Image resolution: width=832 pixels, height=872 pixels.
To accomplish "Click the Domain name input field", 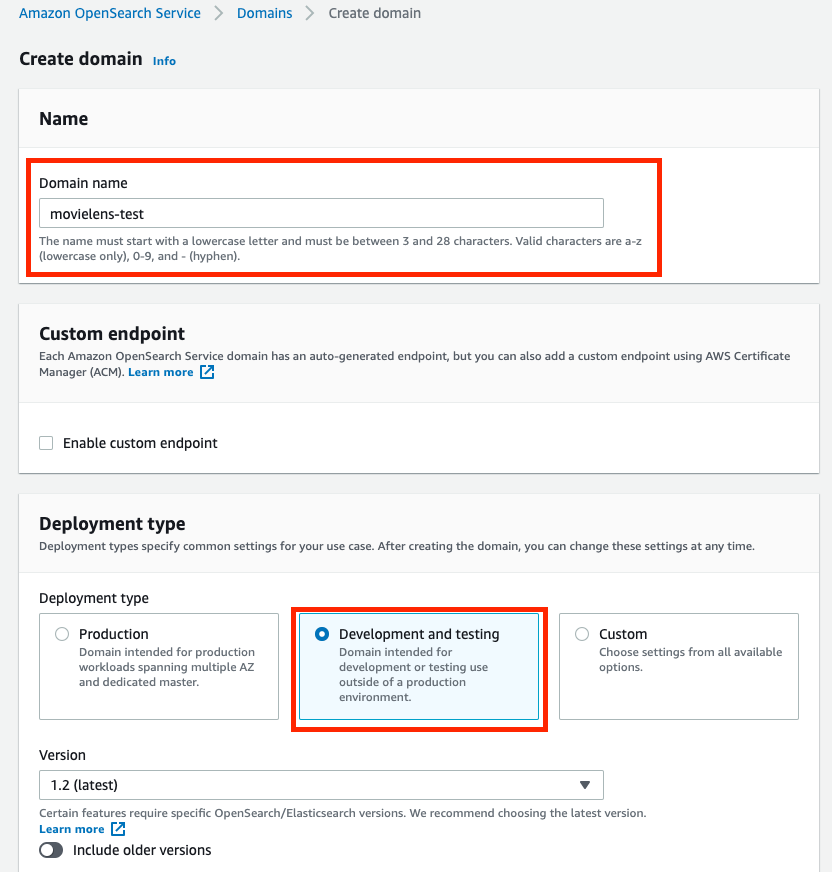I will coord(320,213).
